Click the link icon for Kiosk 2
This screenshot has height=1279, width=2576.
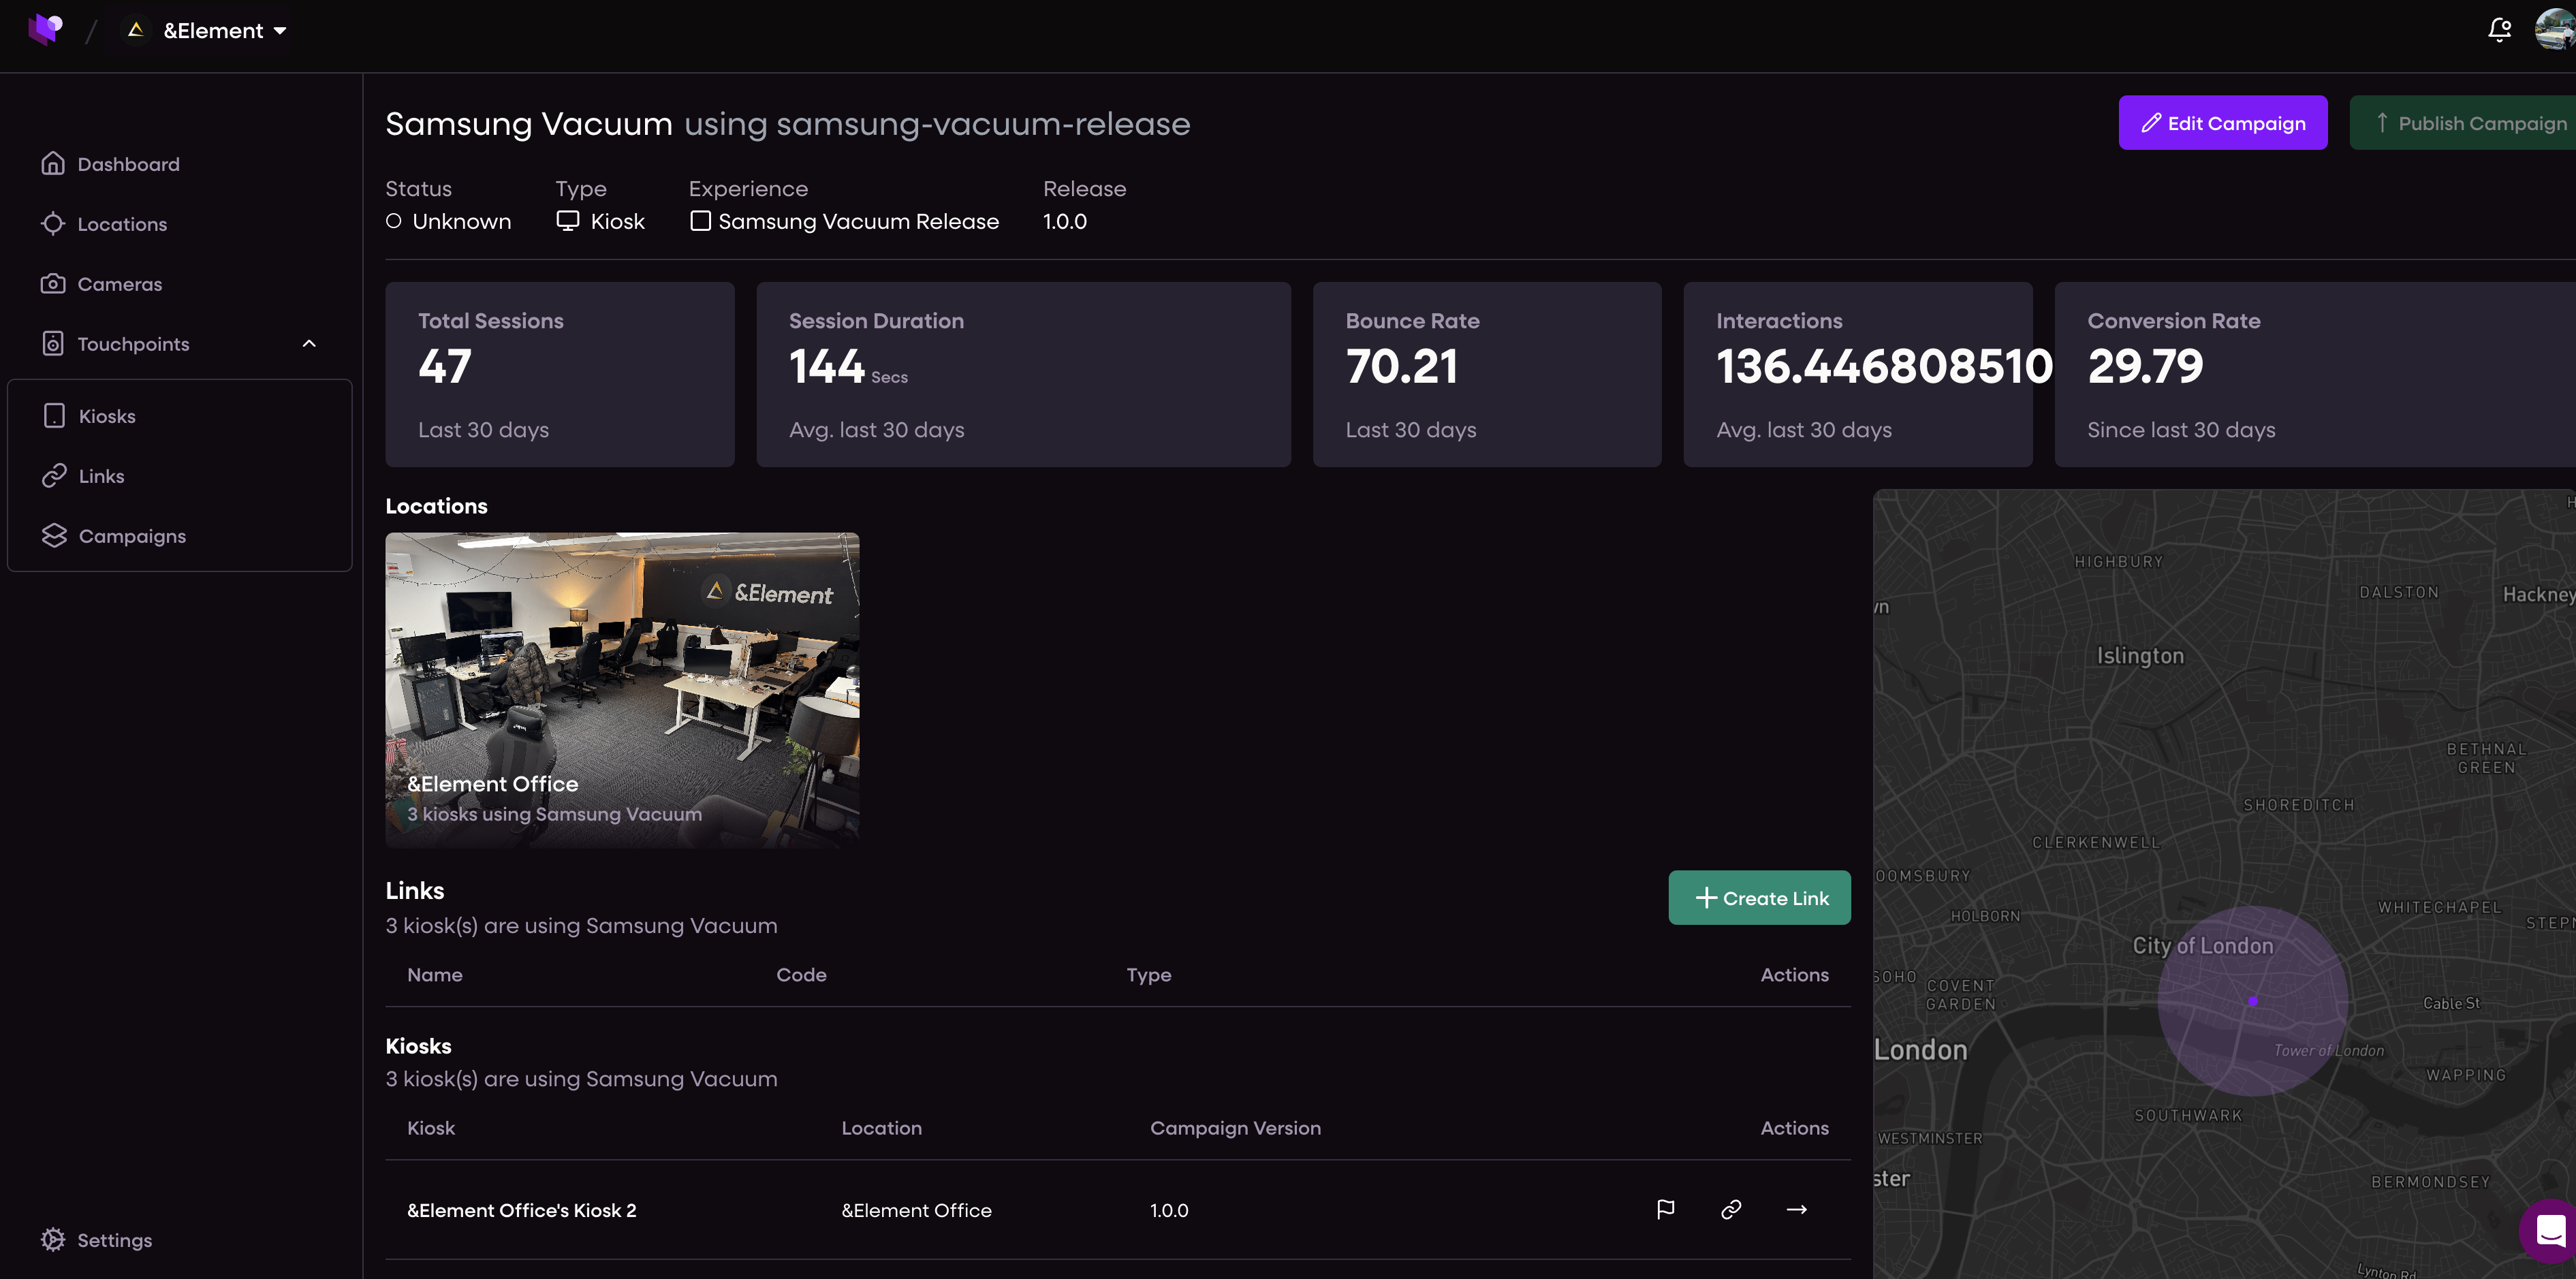[x=1731, y=1209]
